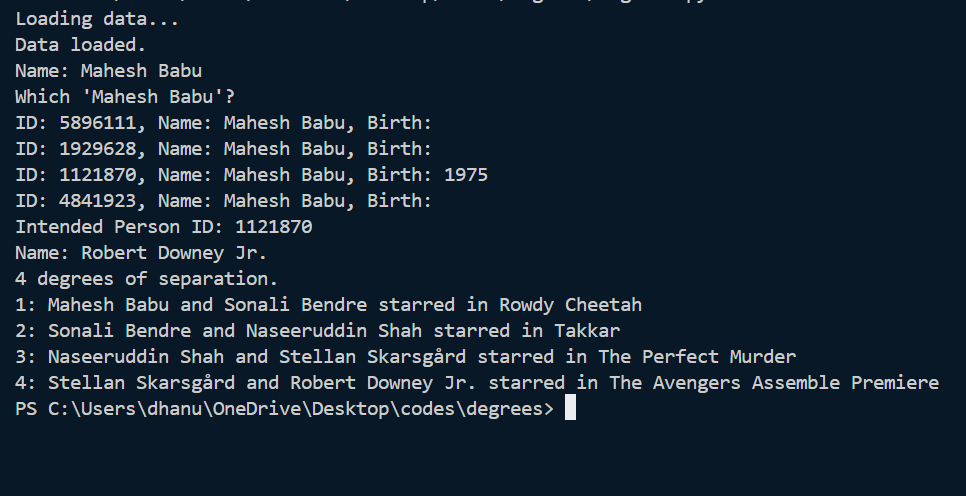This screenshot has width=966, height=496.
Task: Click '4 degrees of separation.' text
Action: click(x=147, y=278)
